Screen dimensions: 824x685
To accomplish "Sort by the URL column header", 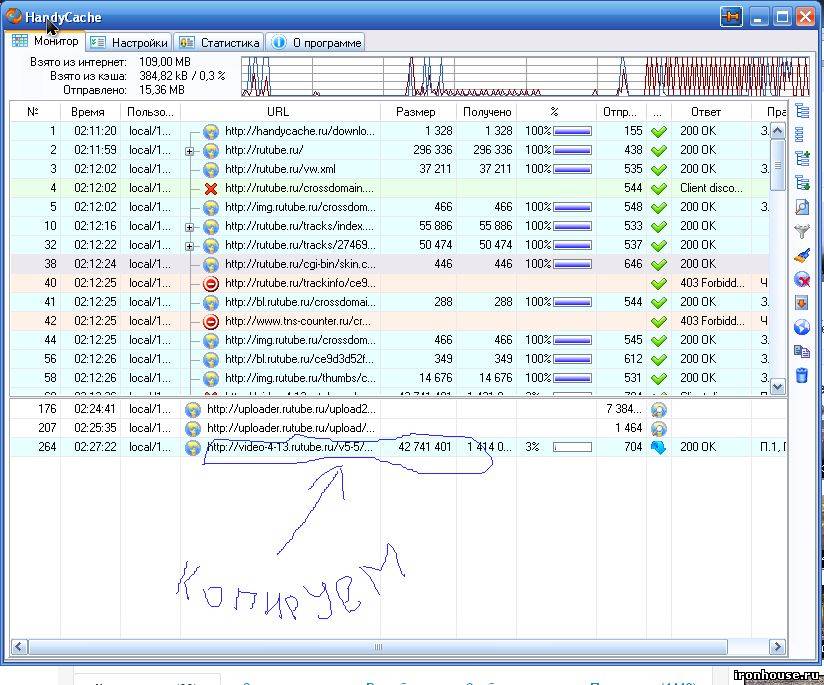I will [280, 111].
